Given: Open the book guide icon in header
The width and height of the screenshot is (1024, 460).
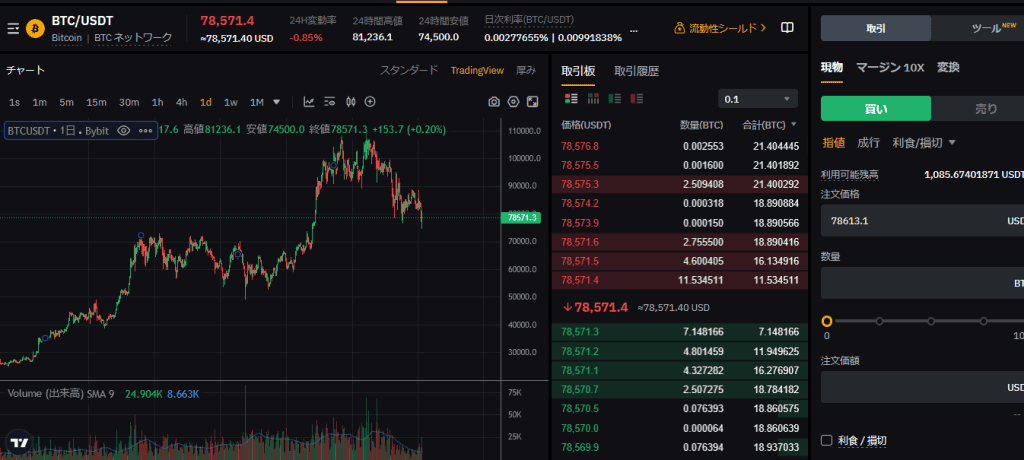Looking at the screenshot, I should click(x=788, y=28).
